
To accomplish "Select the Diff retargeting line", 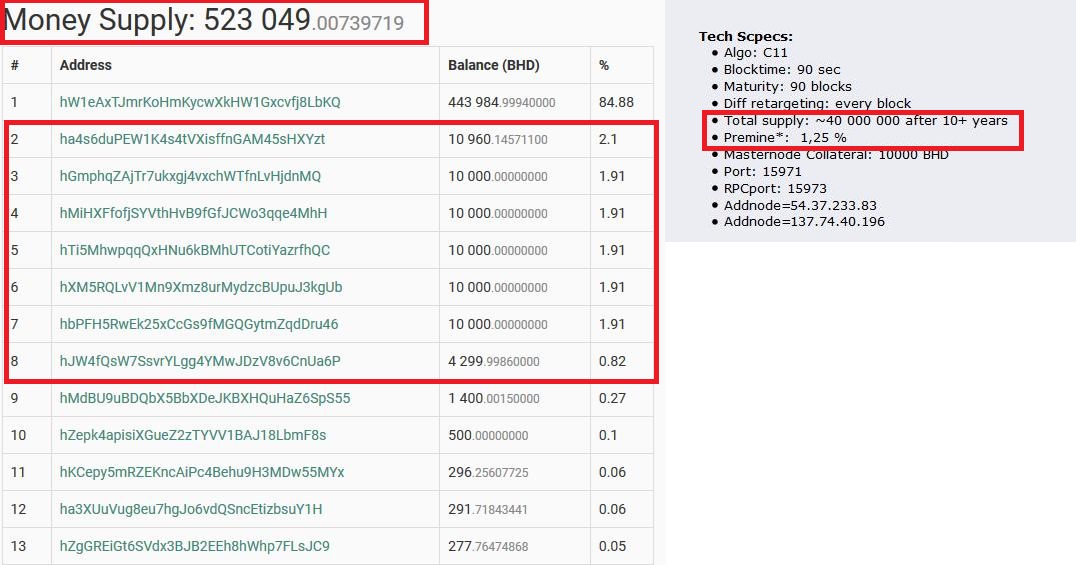I will (817, 104).
